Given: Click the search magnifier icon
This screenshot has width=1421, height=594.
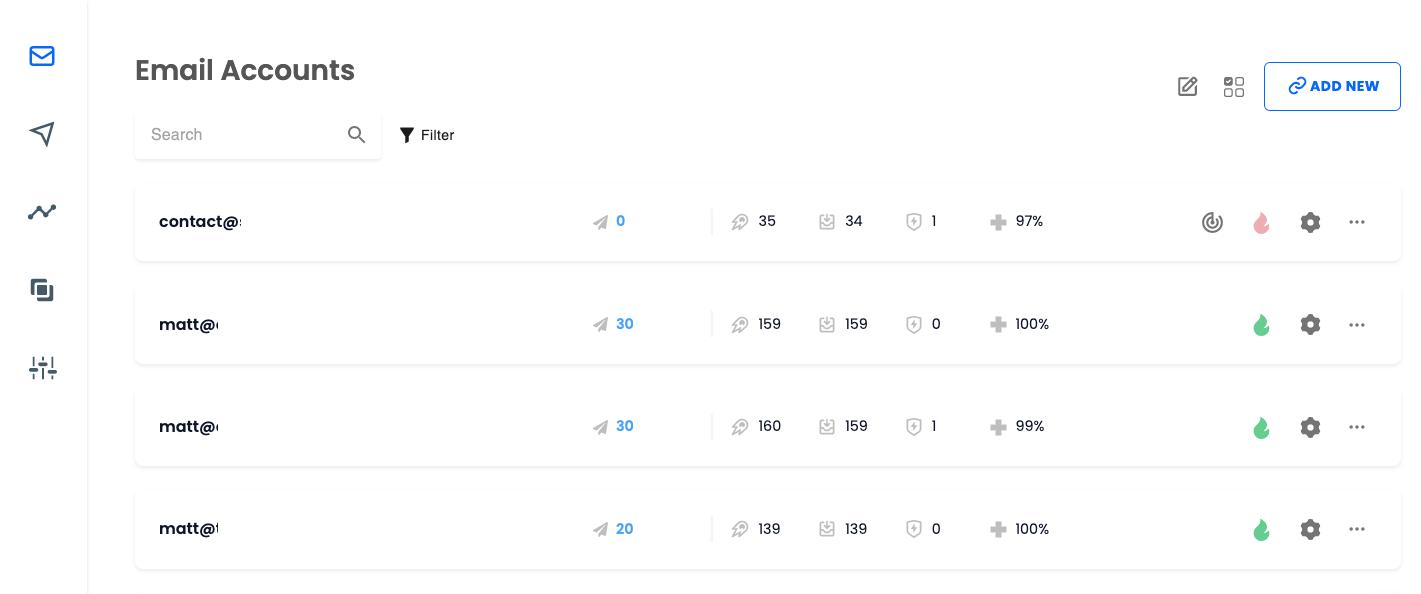Looking at the screenshot, I should 357,135.
